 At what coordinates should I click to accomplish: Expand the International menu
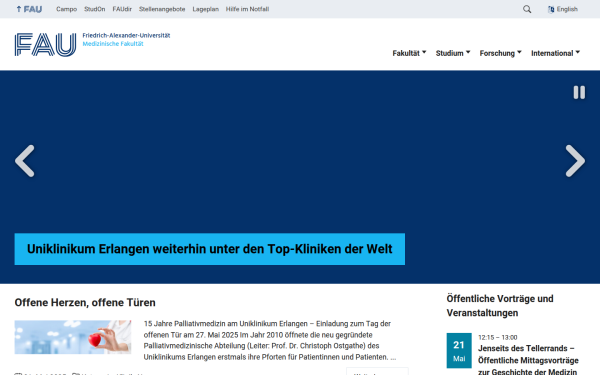click(x=555, y=53)
